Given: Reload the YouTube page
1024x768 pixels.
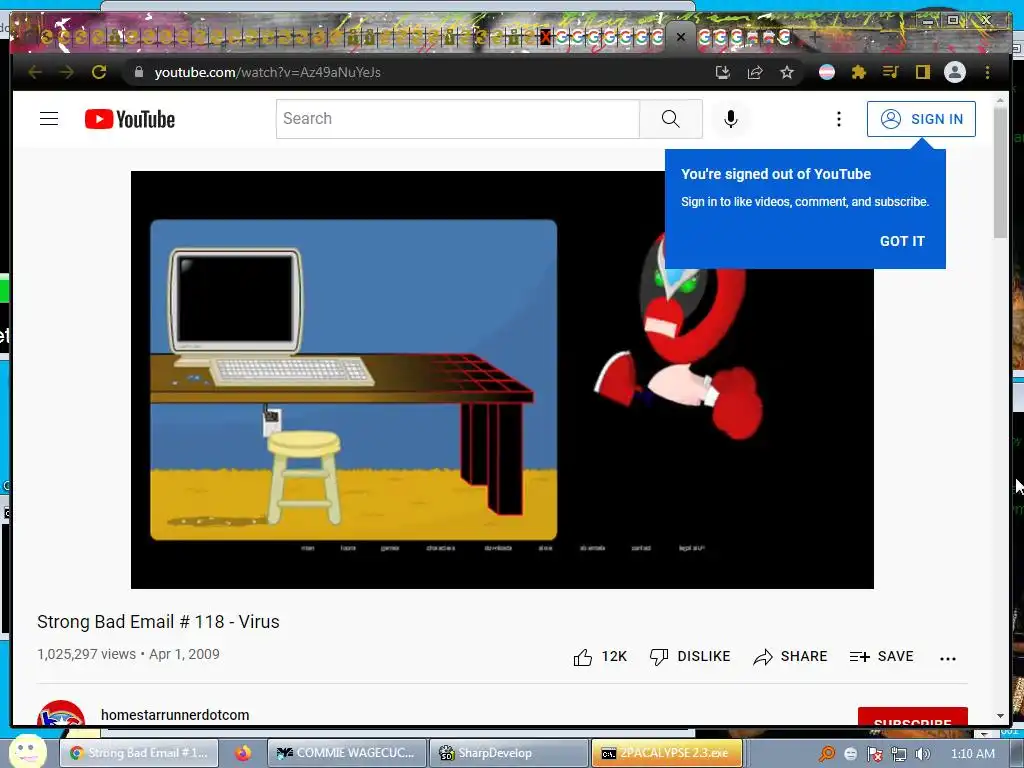Looking at the screenshot, I should pyautogui.click(x=99, y=72).
